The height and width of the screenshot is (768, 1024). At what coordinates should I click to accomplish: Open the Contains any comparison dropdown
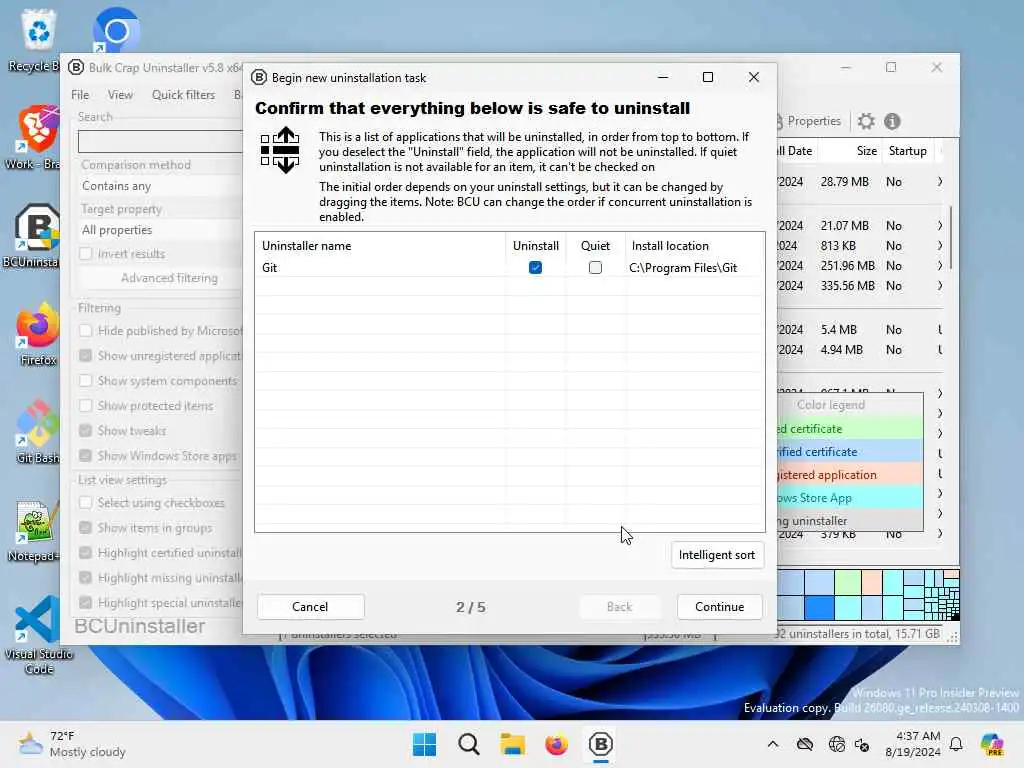(160, 186)
